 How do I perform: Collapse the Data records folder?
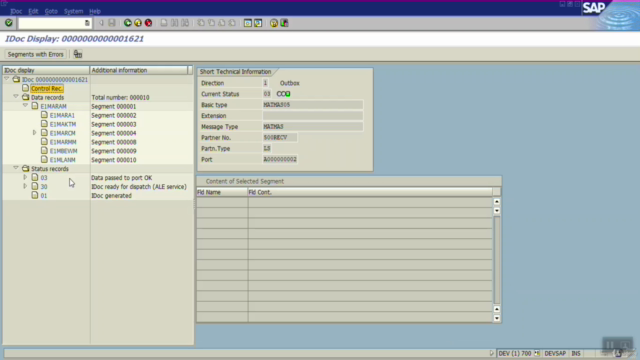pyautogui.click(x=16, y=97)
